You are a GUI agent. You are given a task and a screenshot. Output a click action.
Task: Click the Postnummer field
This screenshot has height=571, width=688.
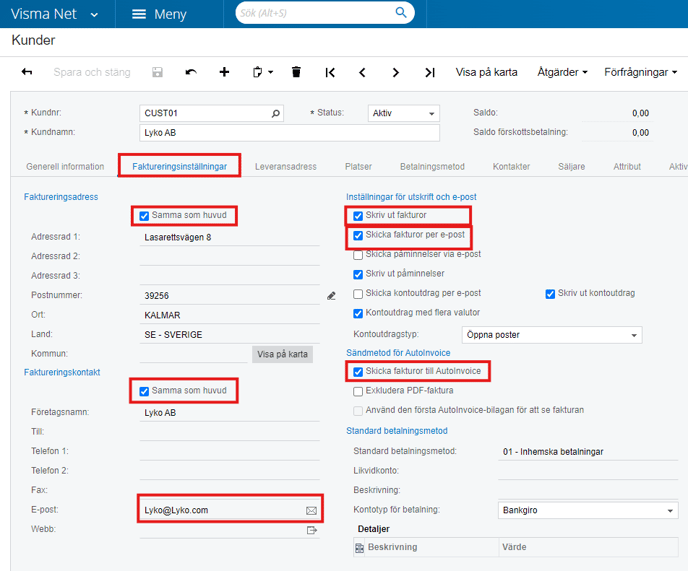coord(229,296)
